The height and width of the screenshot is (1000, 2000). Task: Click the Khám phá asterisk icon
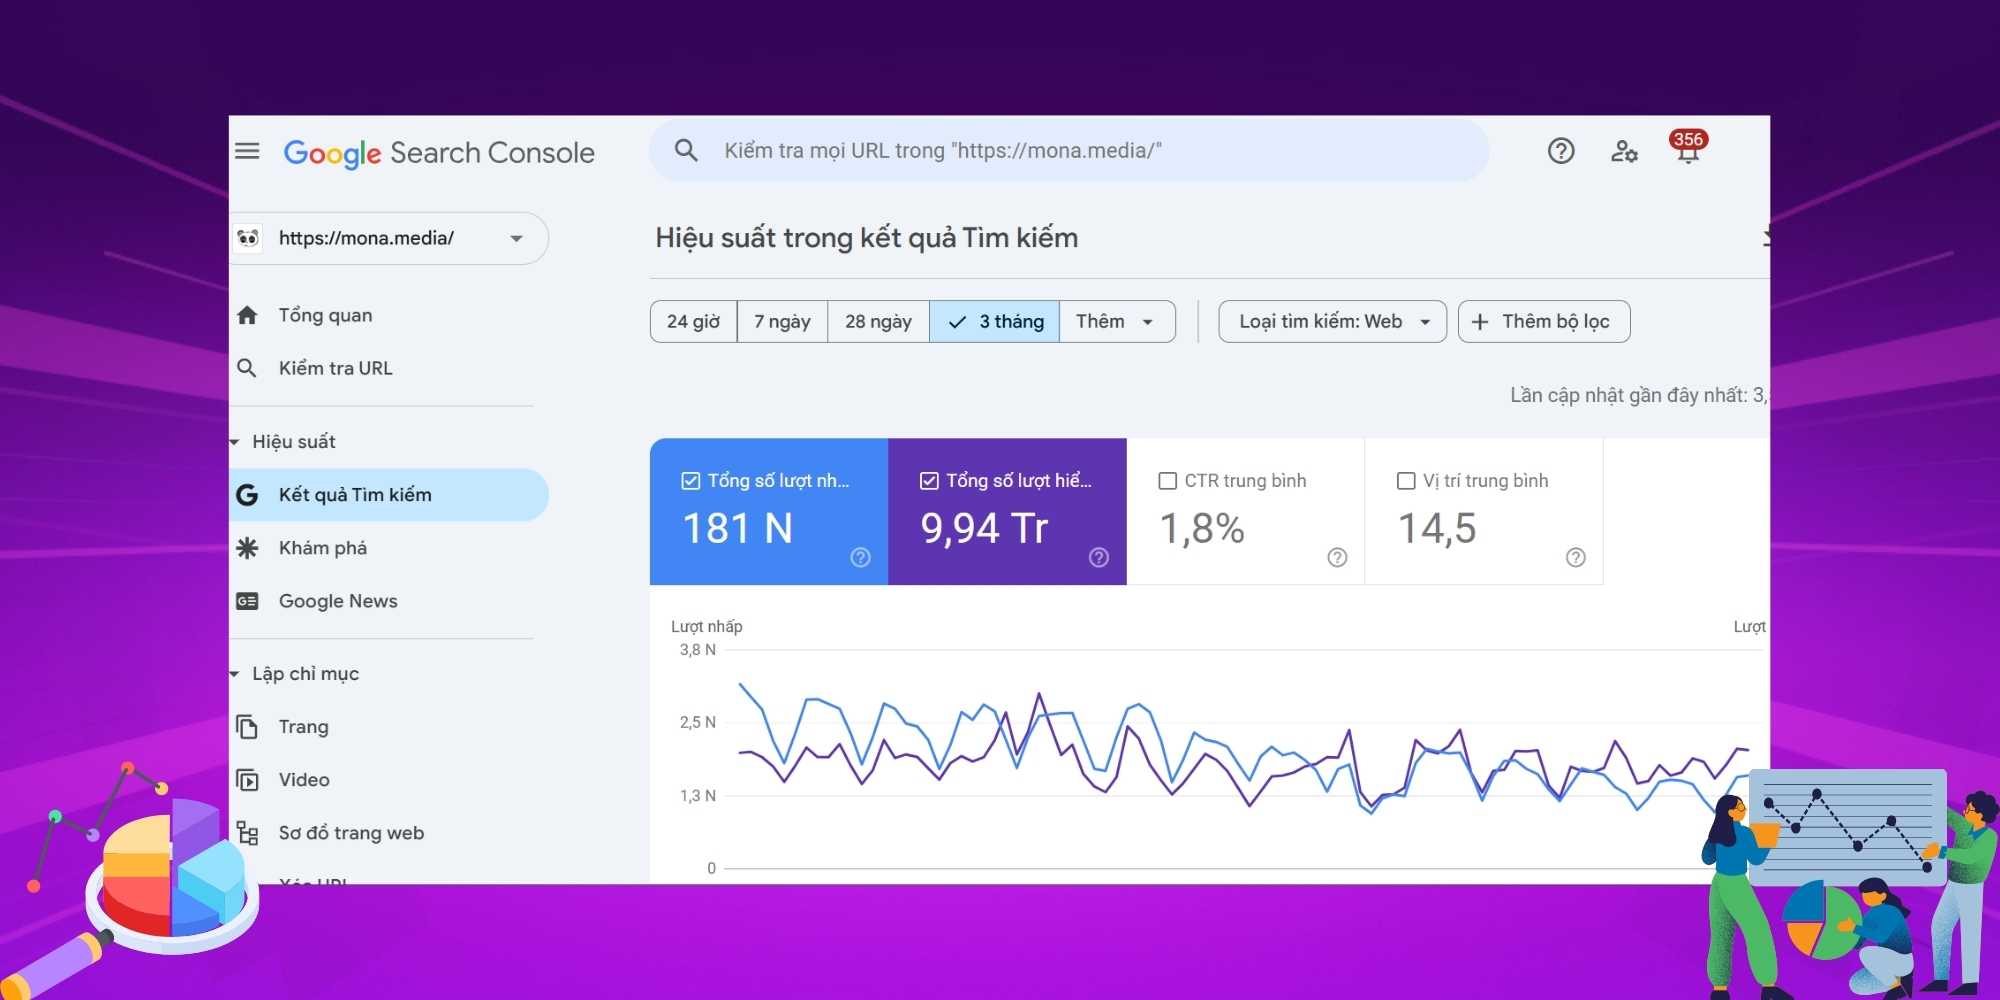pos(247,548)
